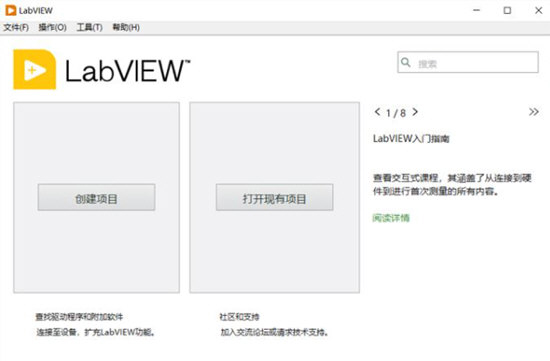550x361 pixels.
Task: Click the LabVIEW title bar icon
Action: point(11,10)
